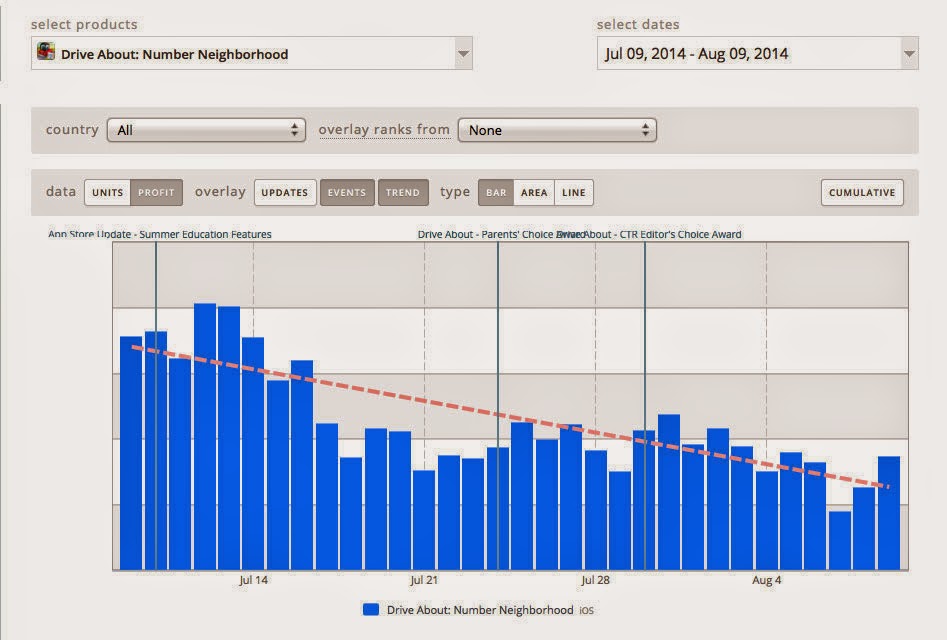Click the last bar on the right of chart
The width and height of the screenshot is (947, 640).
click(x=888, y=513)
